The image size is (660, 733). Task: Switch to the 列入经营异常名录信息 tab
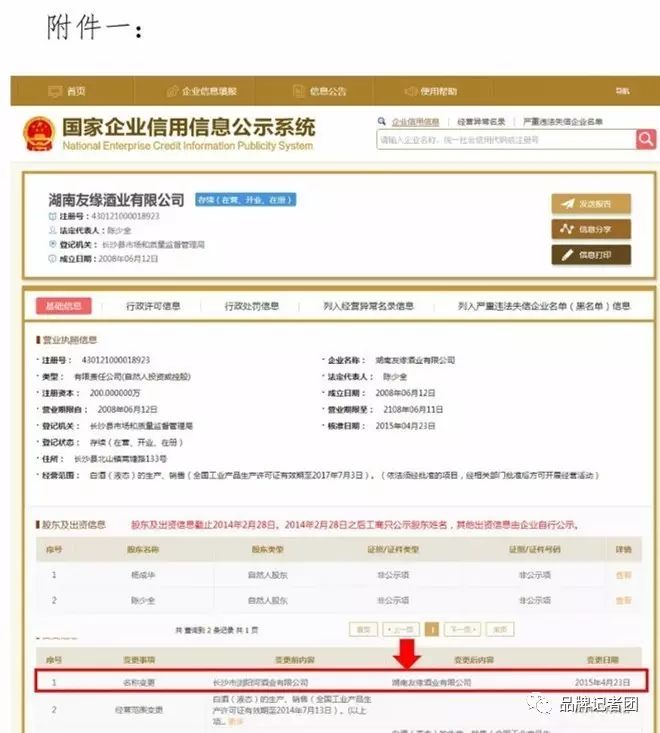(368, 306)
